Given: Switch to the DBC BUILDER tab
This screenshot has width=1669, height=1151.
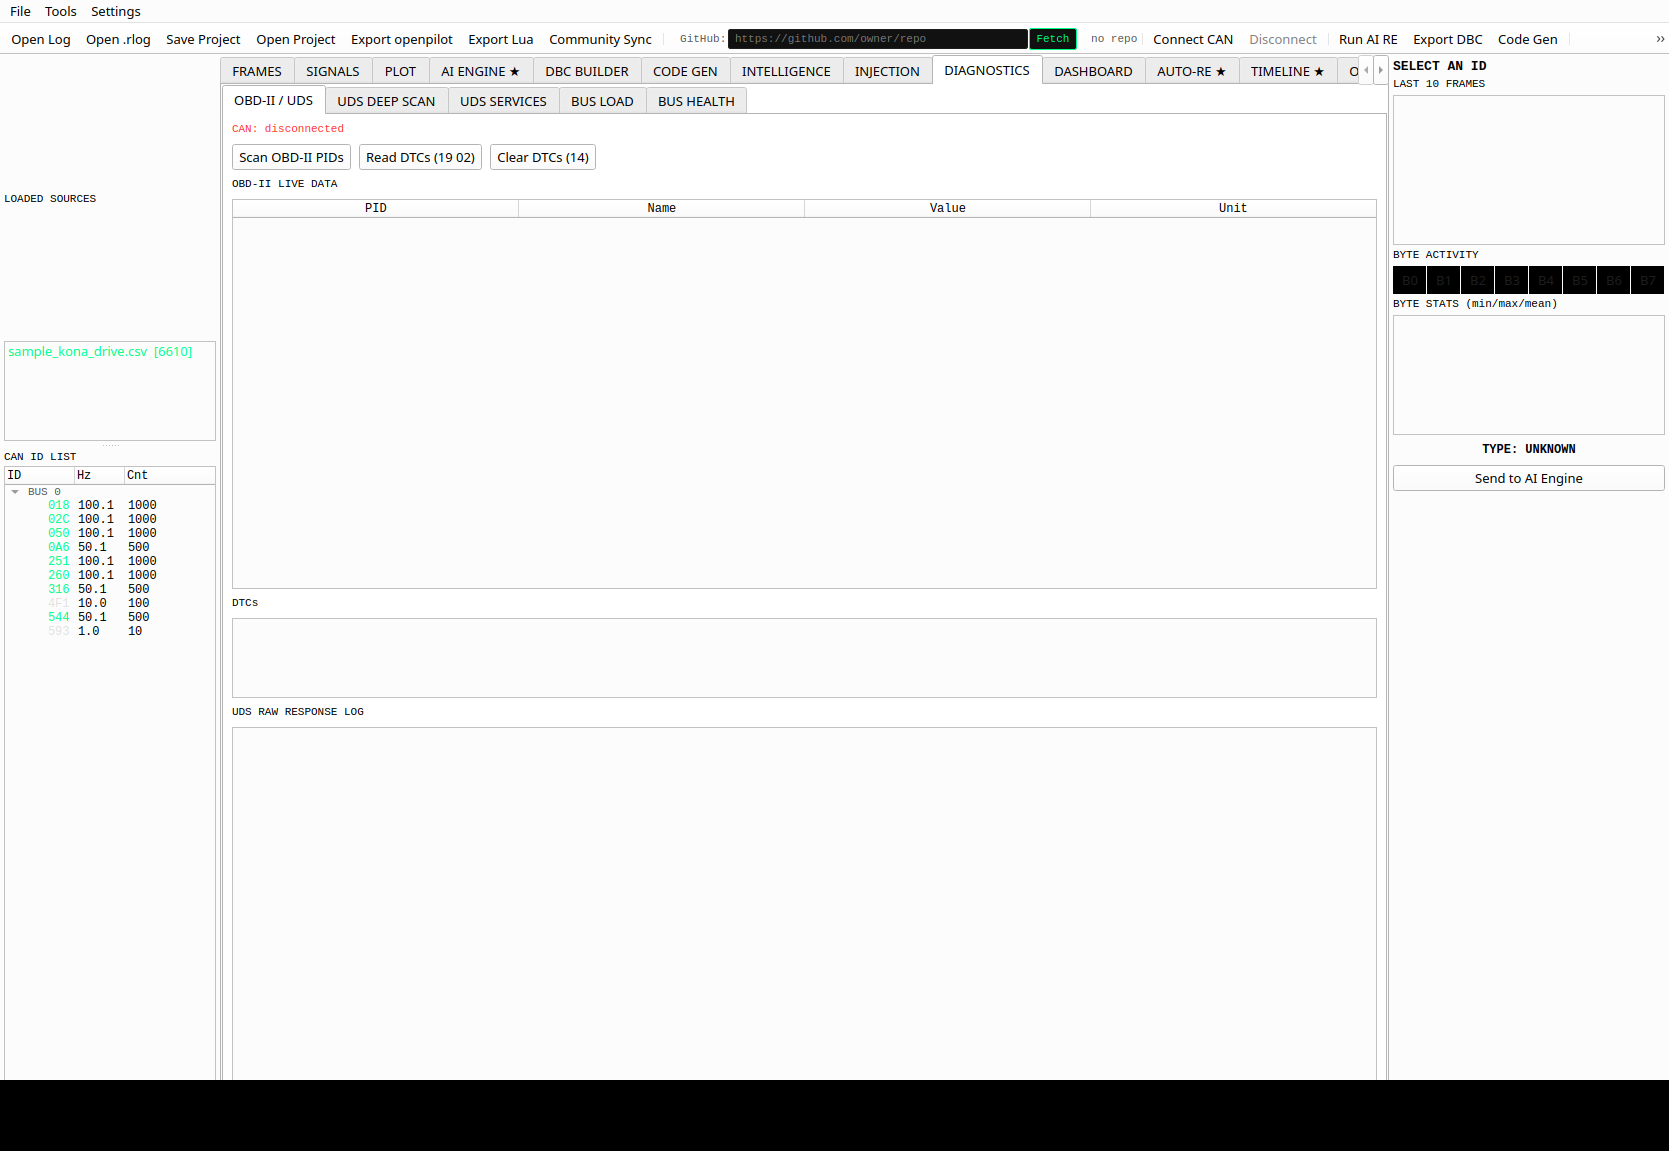Looking at the screenshot, I should 587,71.
